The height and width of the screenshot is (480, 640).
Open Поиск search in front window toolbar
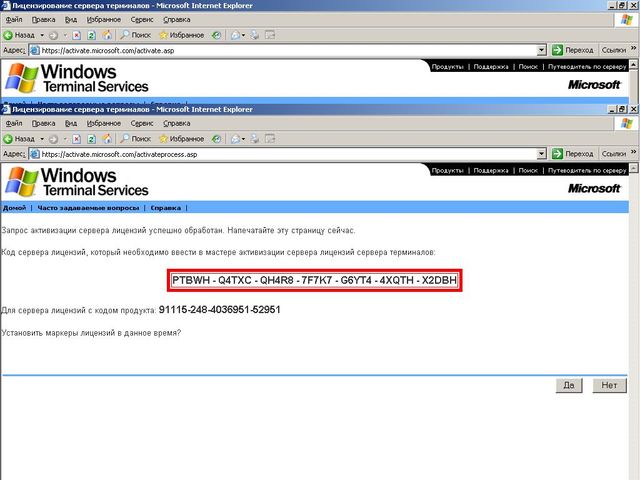tap(136, 139)
